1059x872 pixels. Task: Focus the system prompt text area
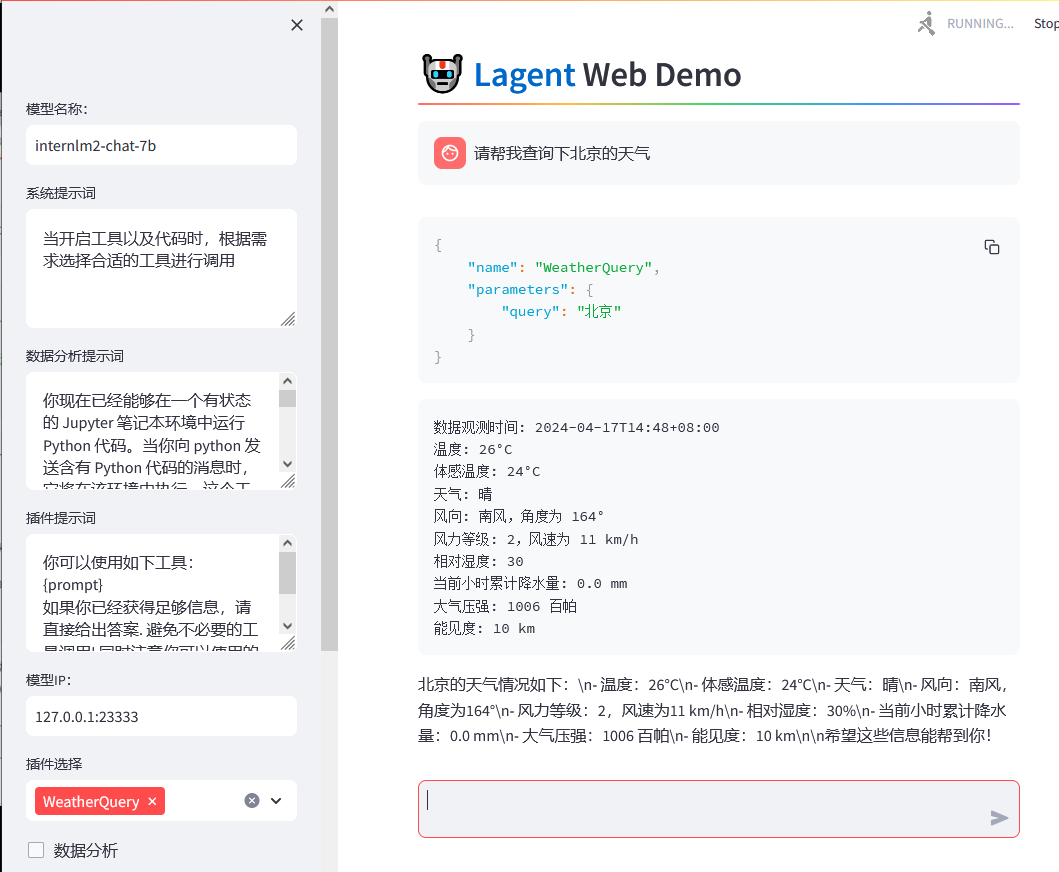[x=161, y=268]
